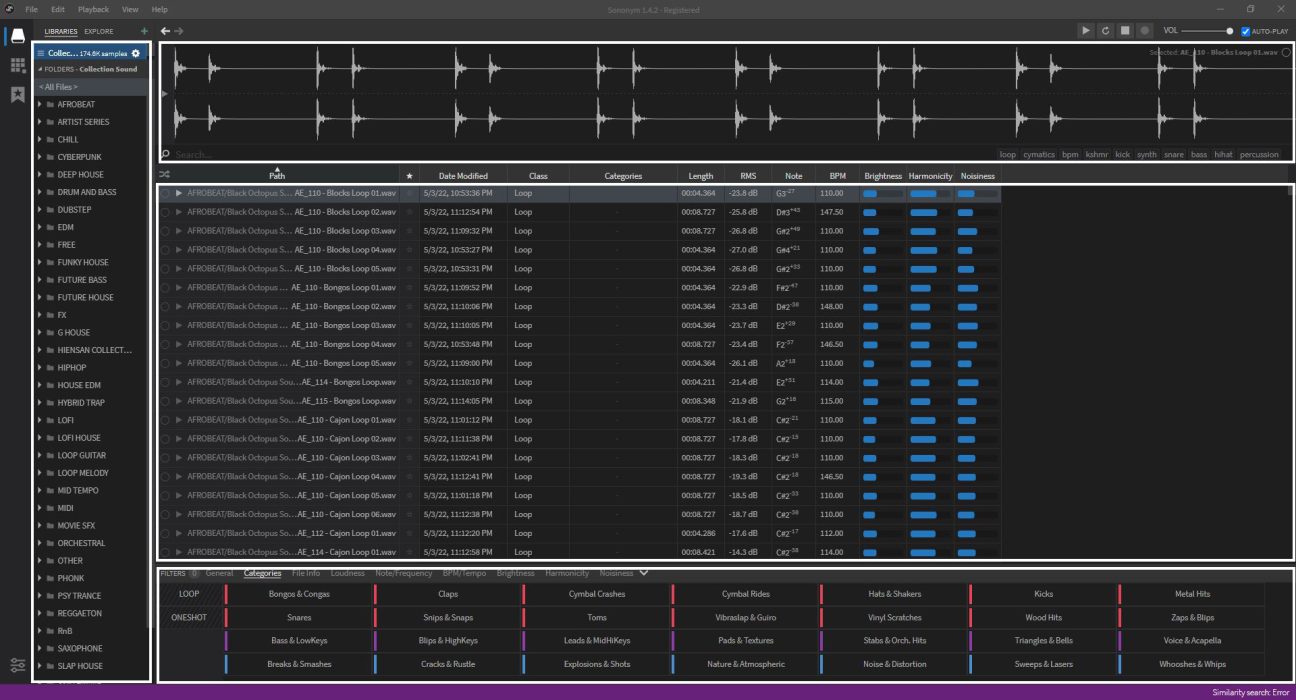Shuffle the results with the shuffle icon
Screen dimensions: 1296x700
165,176
